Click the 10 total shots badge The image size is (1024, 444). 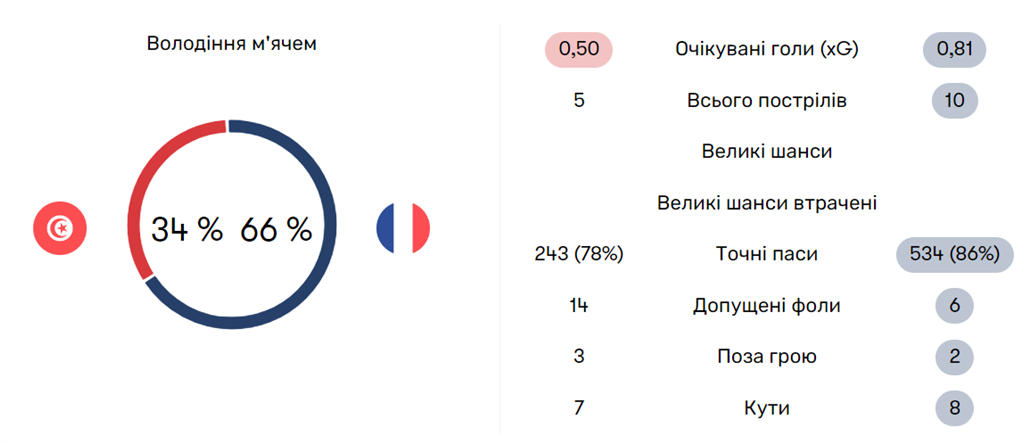(955, 101)
